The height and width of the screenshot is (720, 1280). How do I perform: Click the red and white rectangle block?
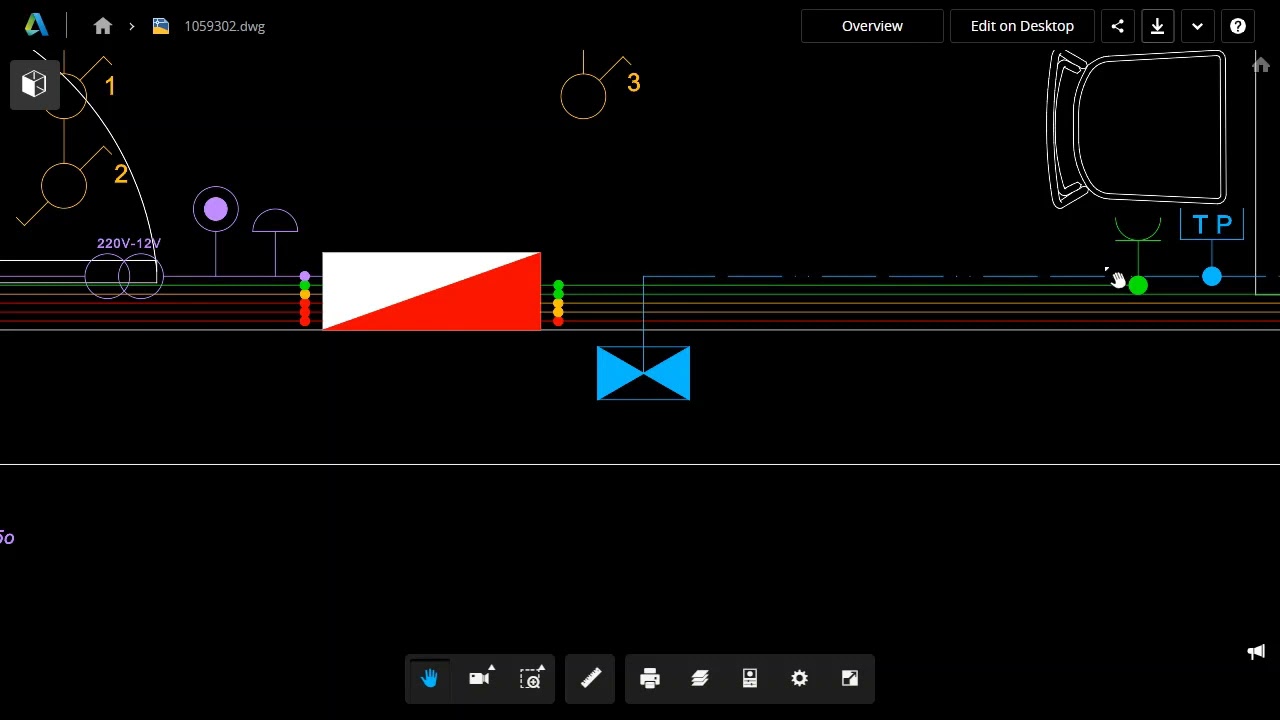pyautogui.click(x=431, y=291)
